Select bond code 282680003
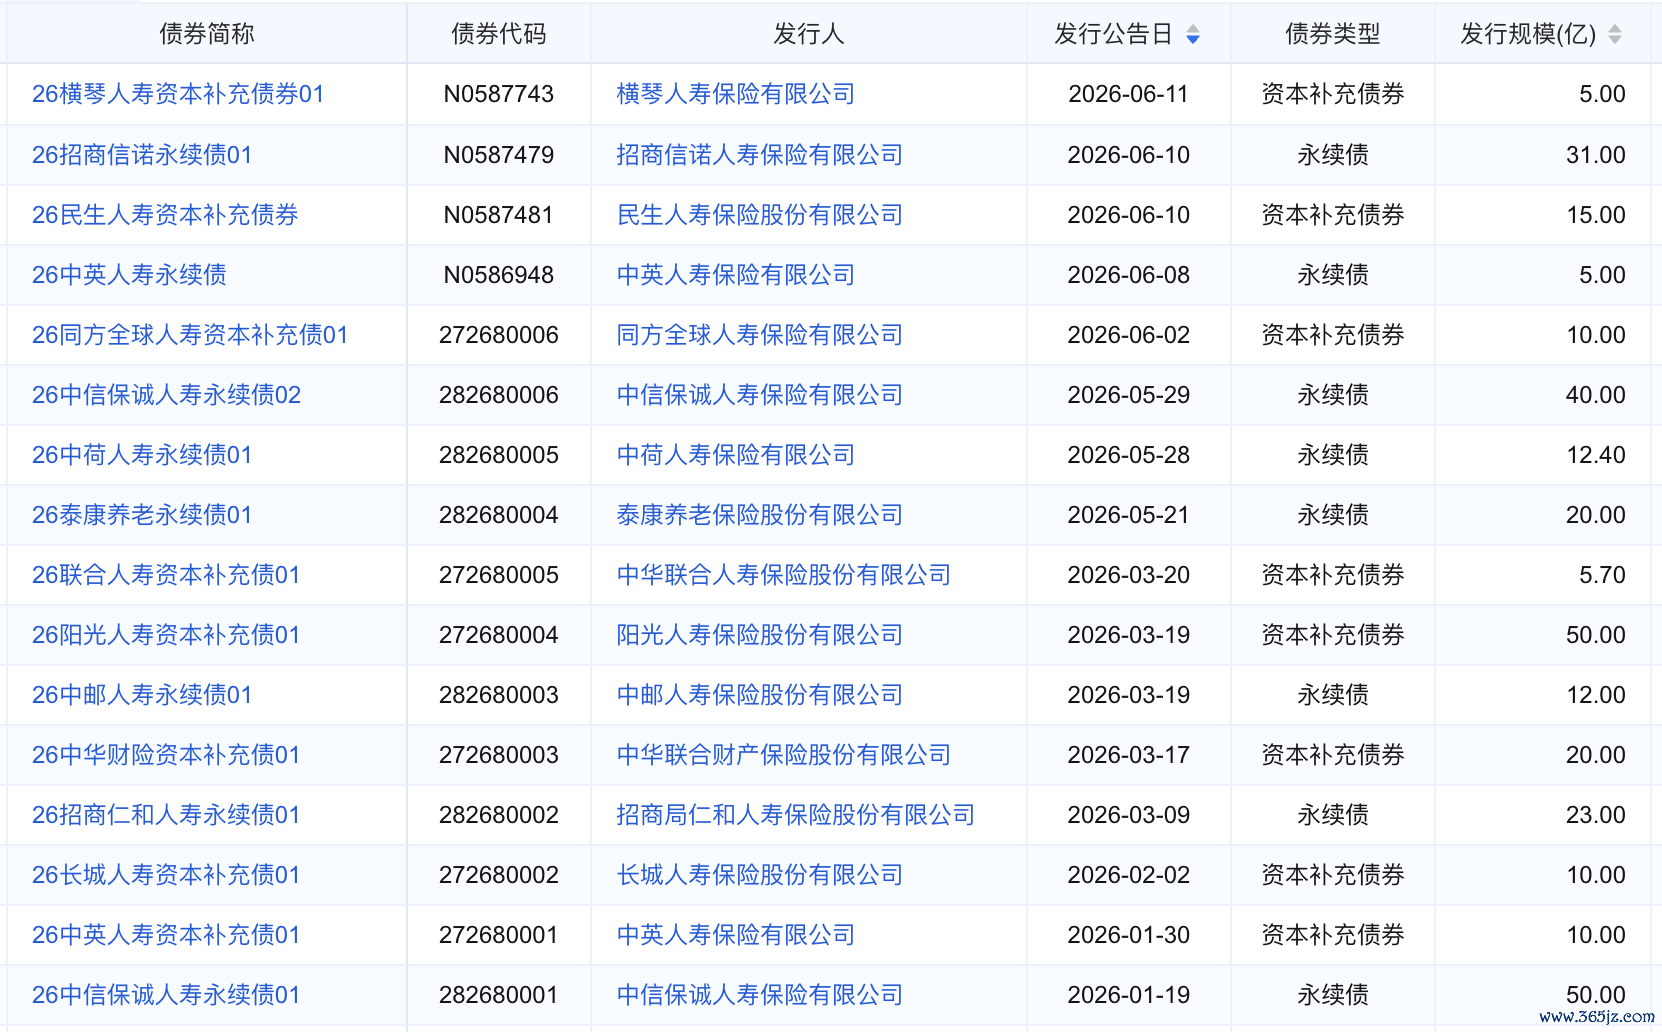The height and width of the screenshot is (1032, 1662). [499, 695]
